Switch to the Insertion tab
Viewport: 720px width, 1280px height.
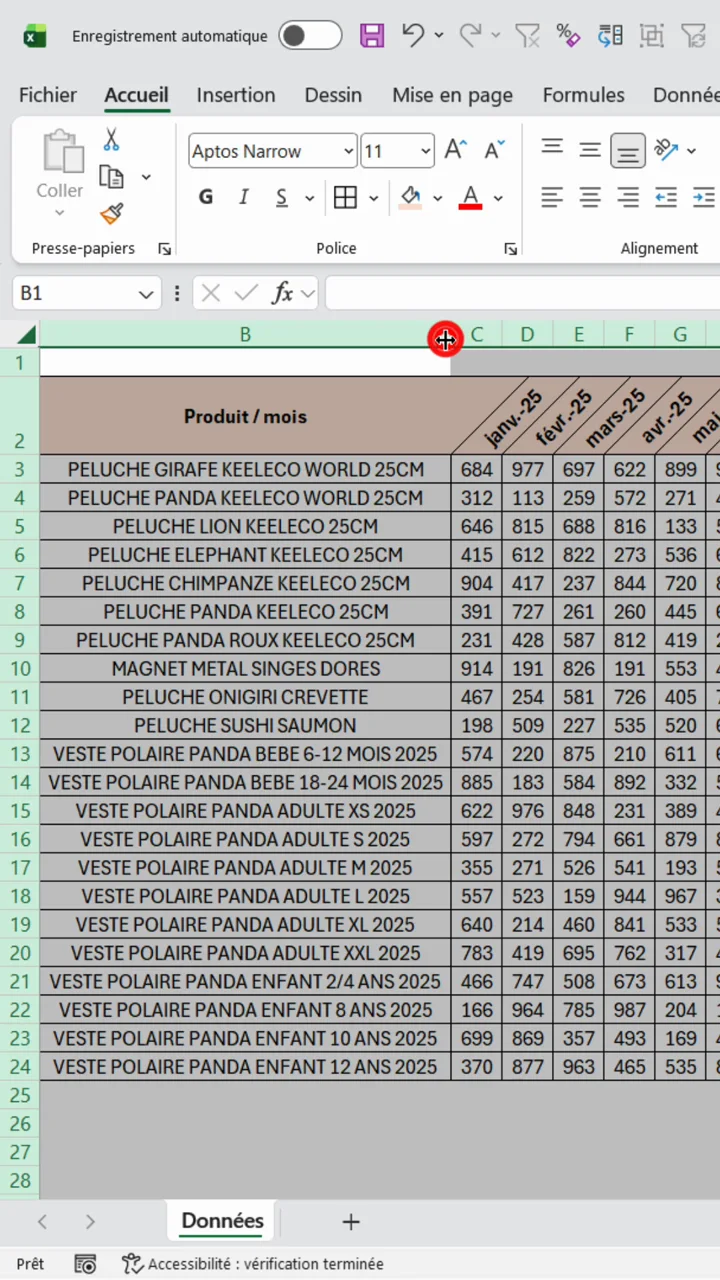(x=236, y=95)
